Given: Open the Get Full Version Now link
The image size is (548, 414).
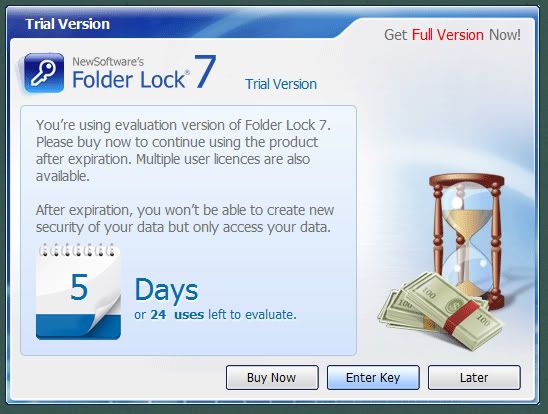Looking at the screenshot, I should [452, 35].
